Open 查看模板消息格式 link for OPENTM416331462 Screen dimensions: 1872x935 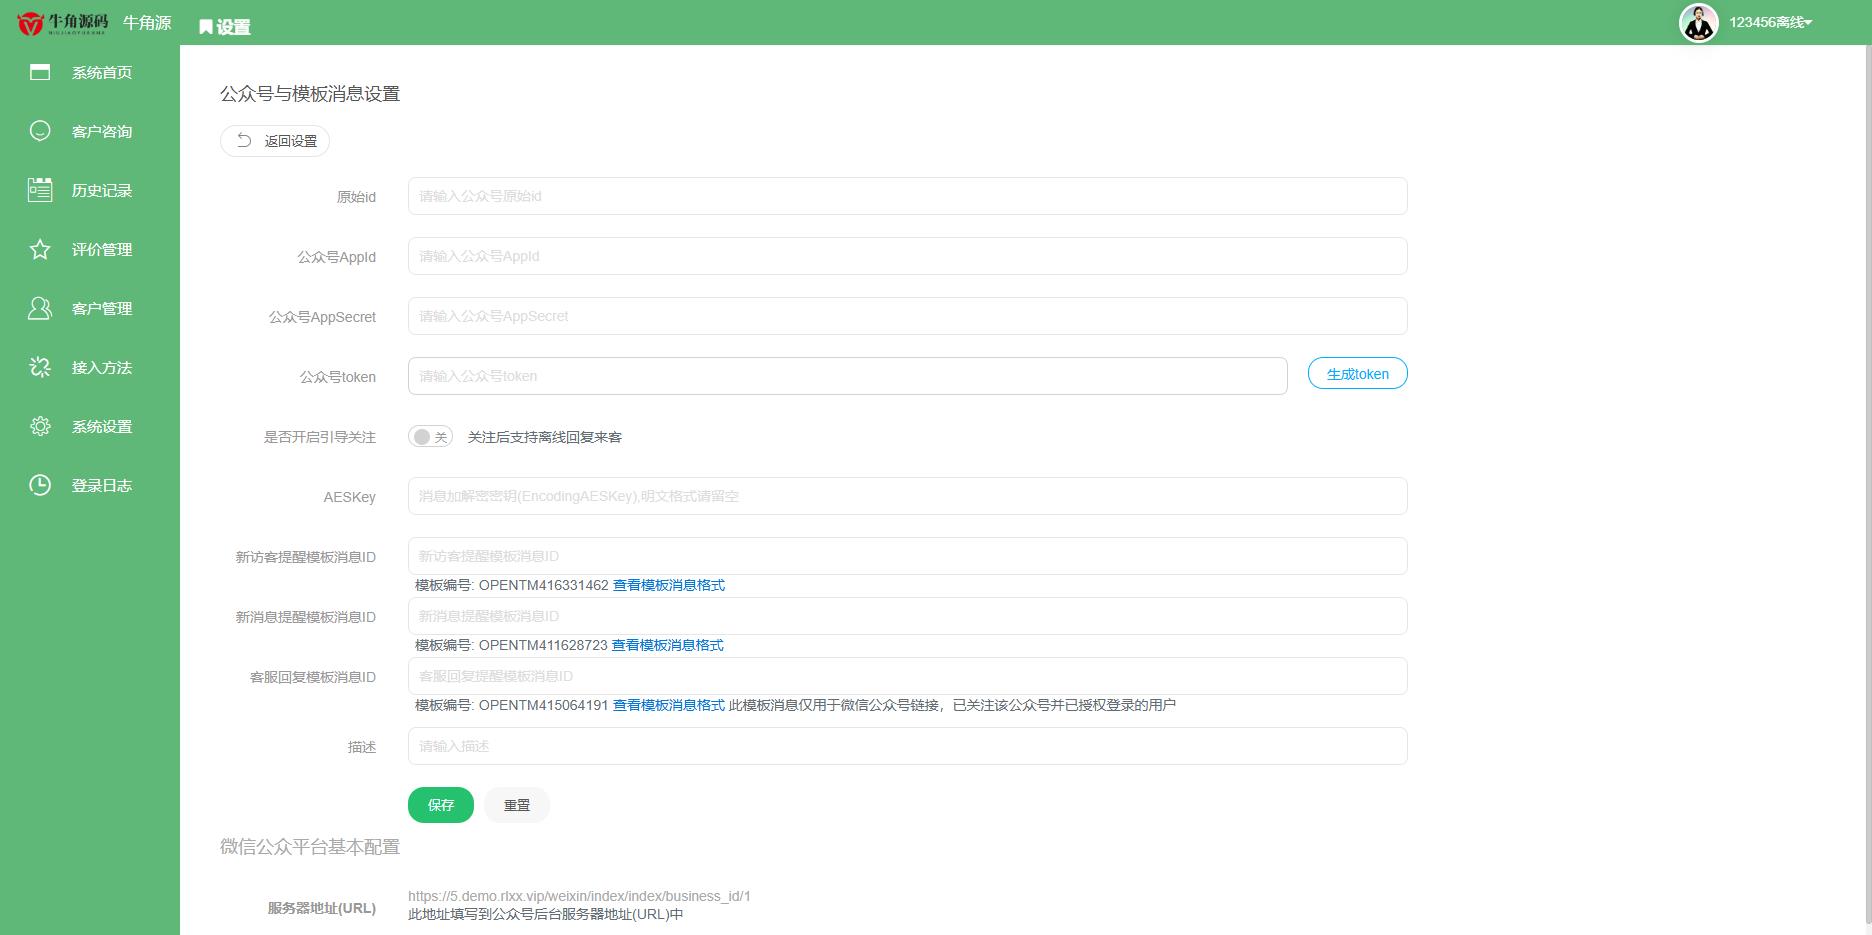[669, 585]
